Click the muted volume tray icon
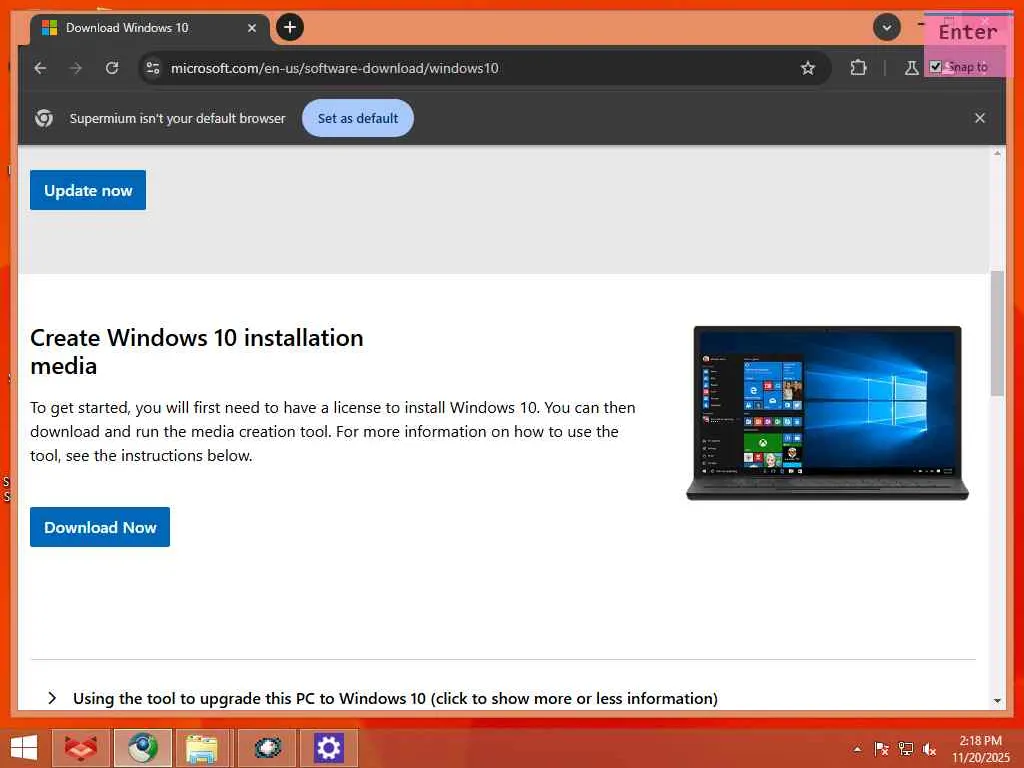1024x768 pixels. coord(929,749)
